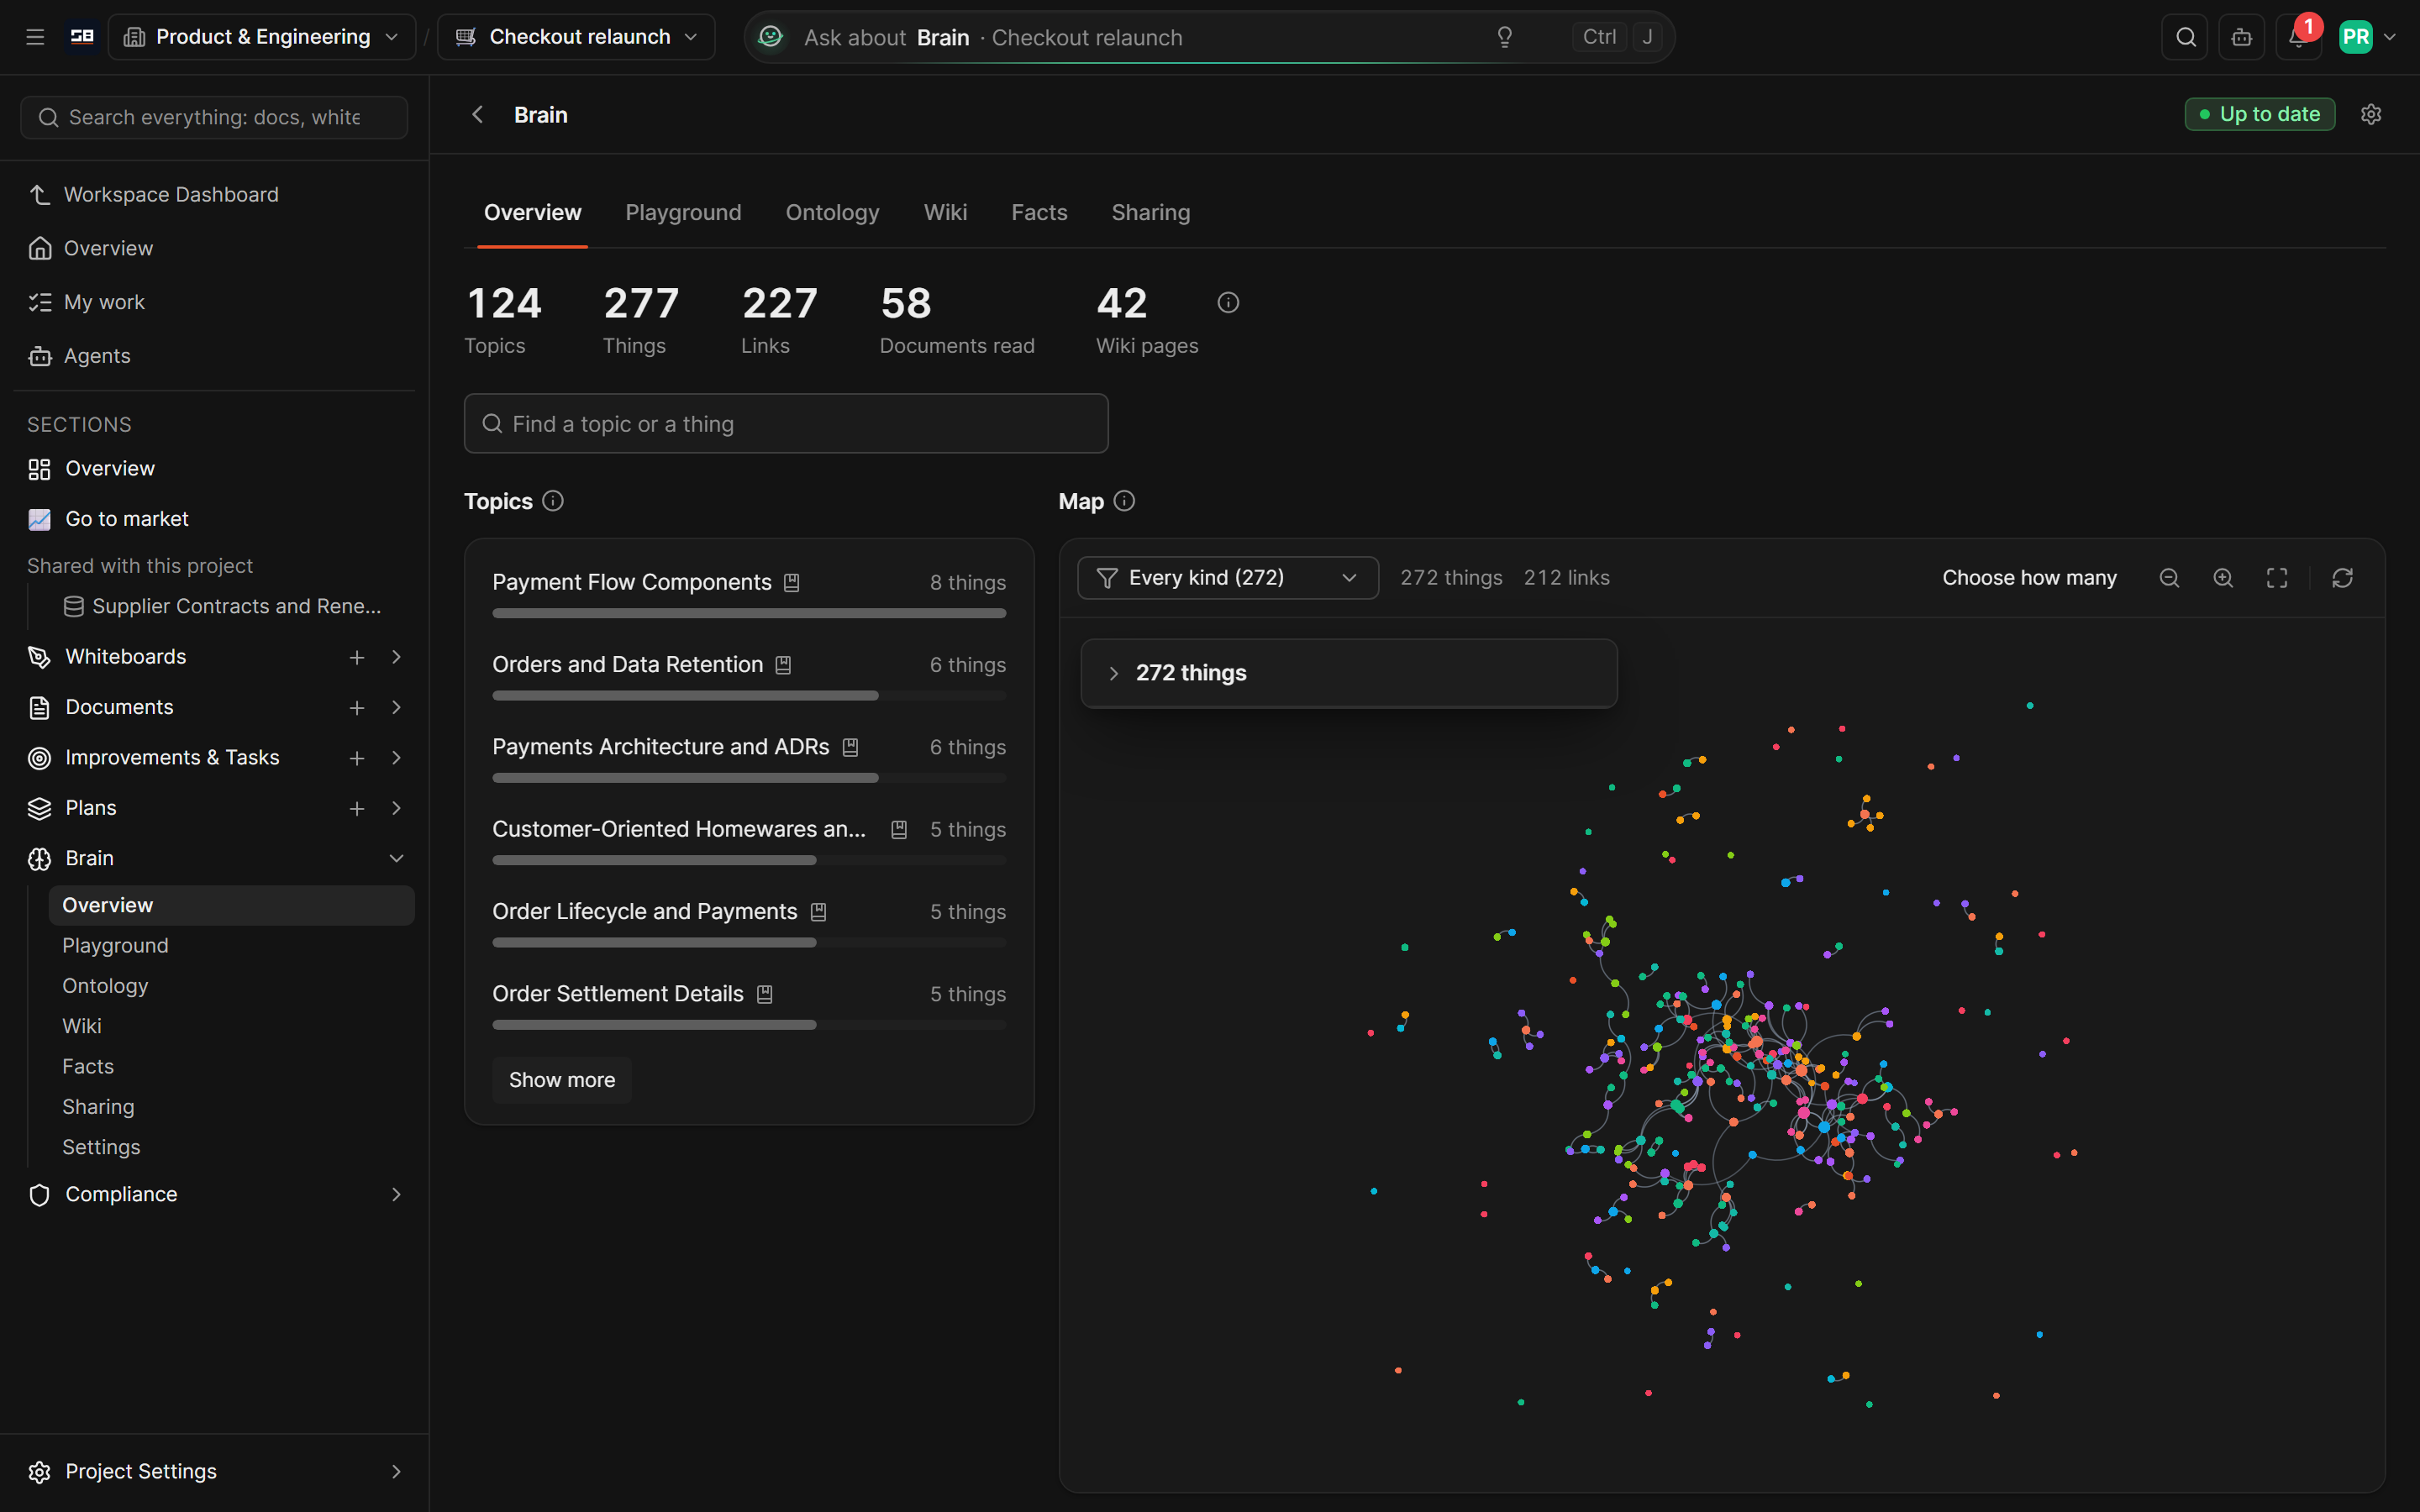The image size is (2420, 1512).
Task: Expand the map to fullscreen
Action: [x=2277, y=578]
